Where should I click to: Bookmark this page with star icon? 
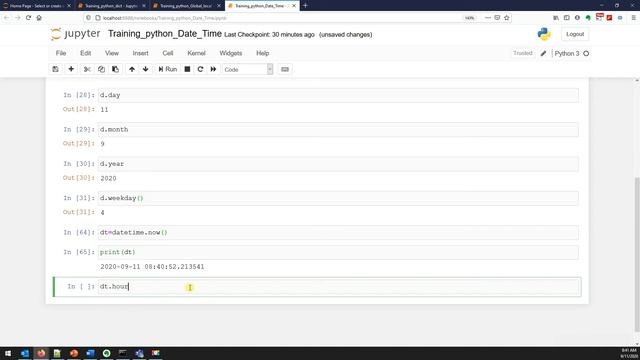(507, 18)
